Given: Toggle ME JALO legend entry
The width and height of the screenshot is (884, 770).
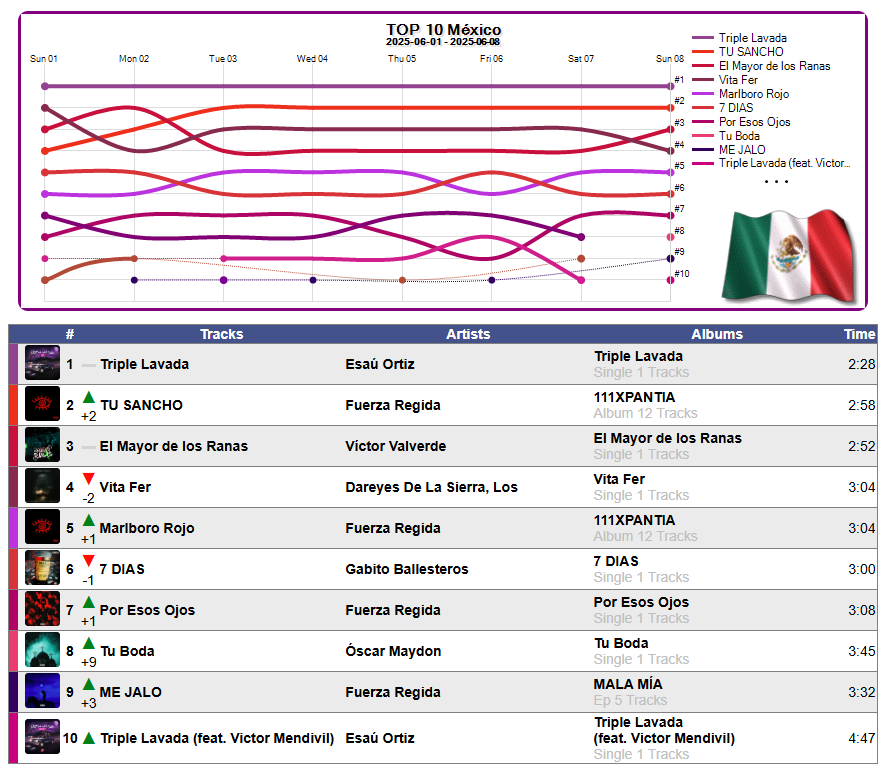Looking at the screenshot, I should pyautogui.click(x=729, y=149).
